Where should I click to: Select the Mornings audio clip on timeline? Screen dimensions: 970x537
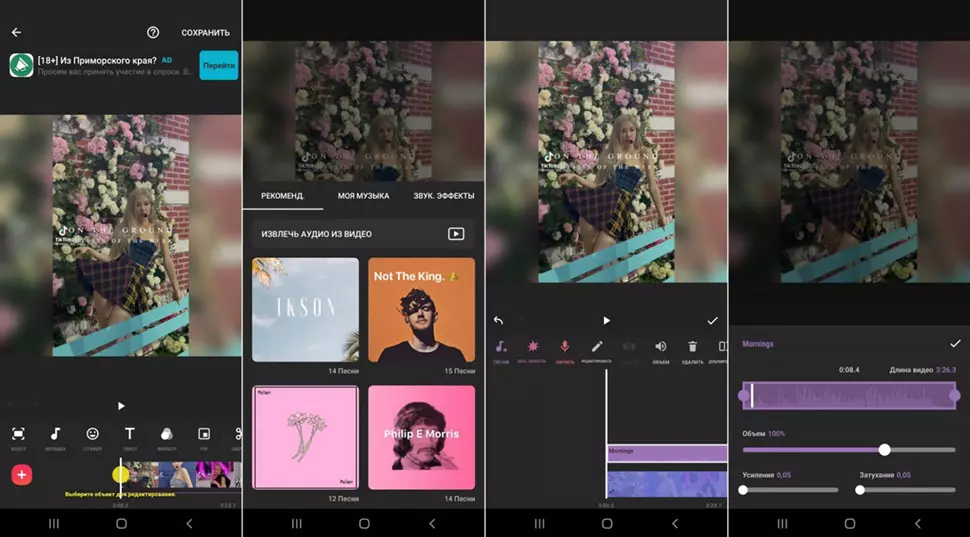(666, 452)
